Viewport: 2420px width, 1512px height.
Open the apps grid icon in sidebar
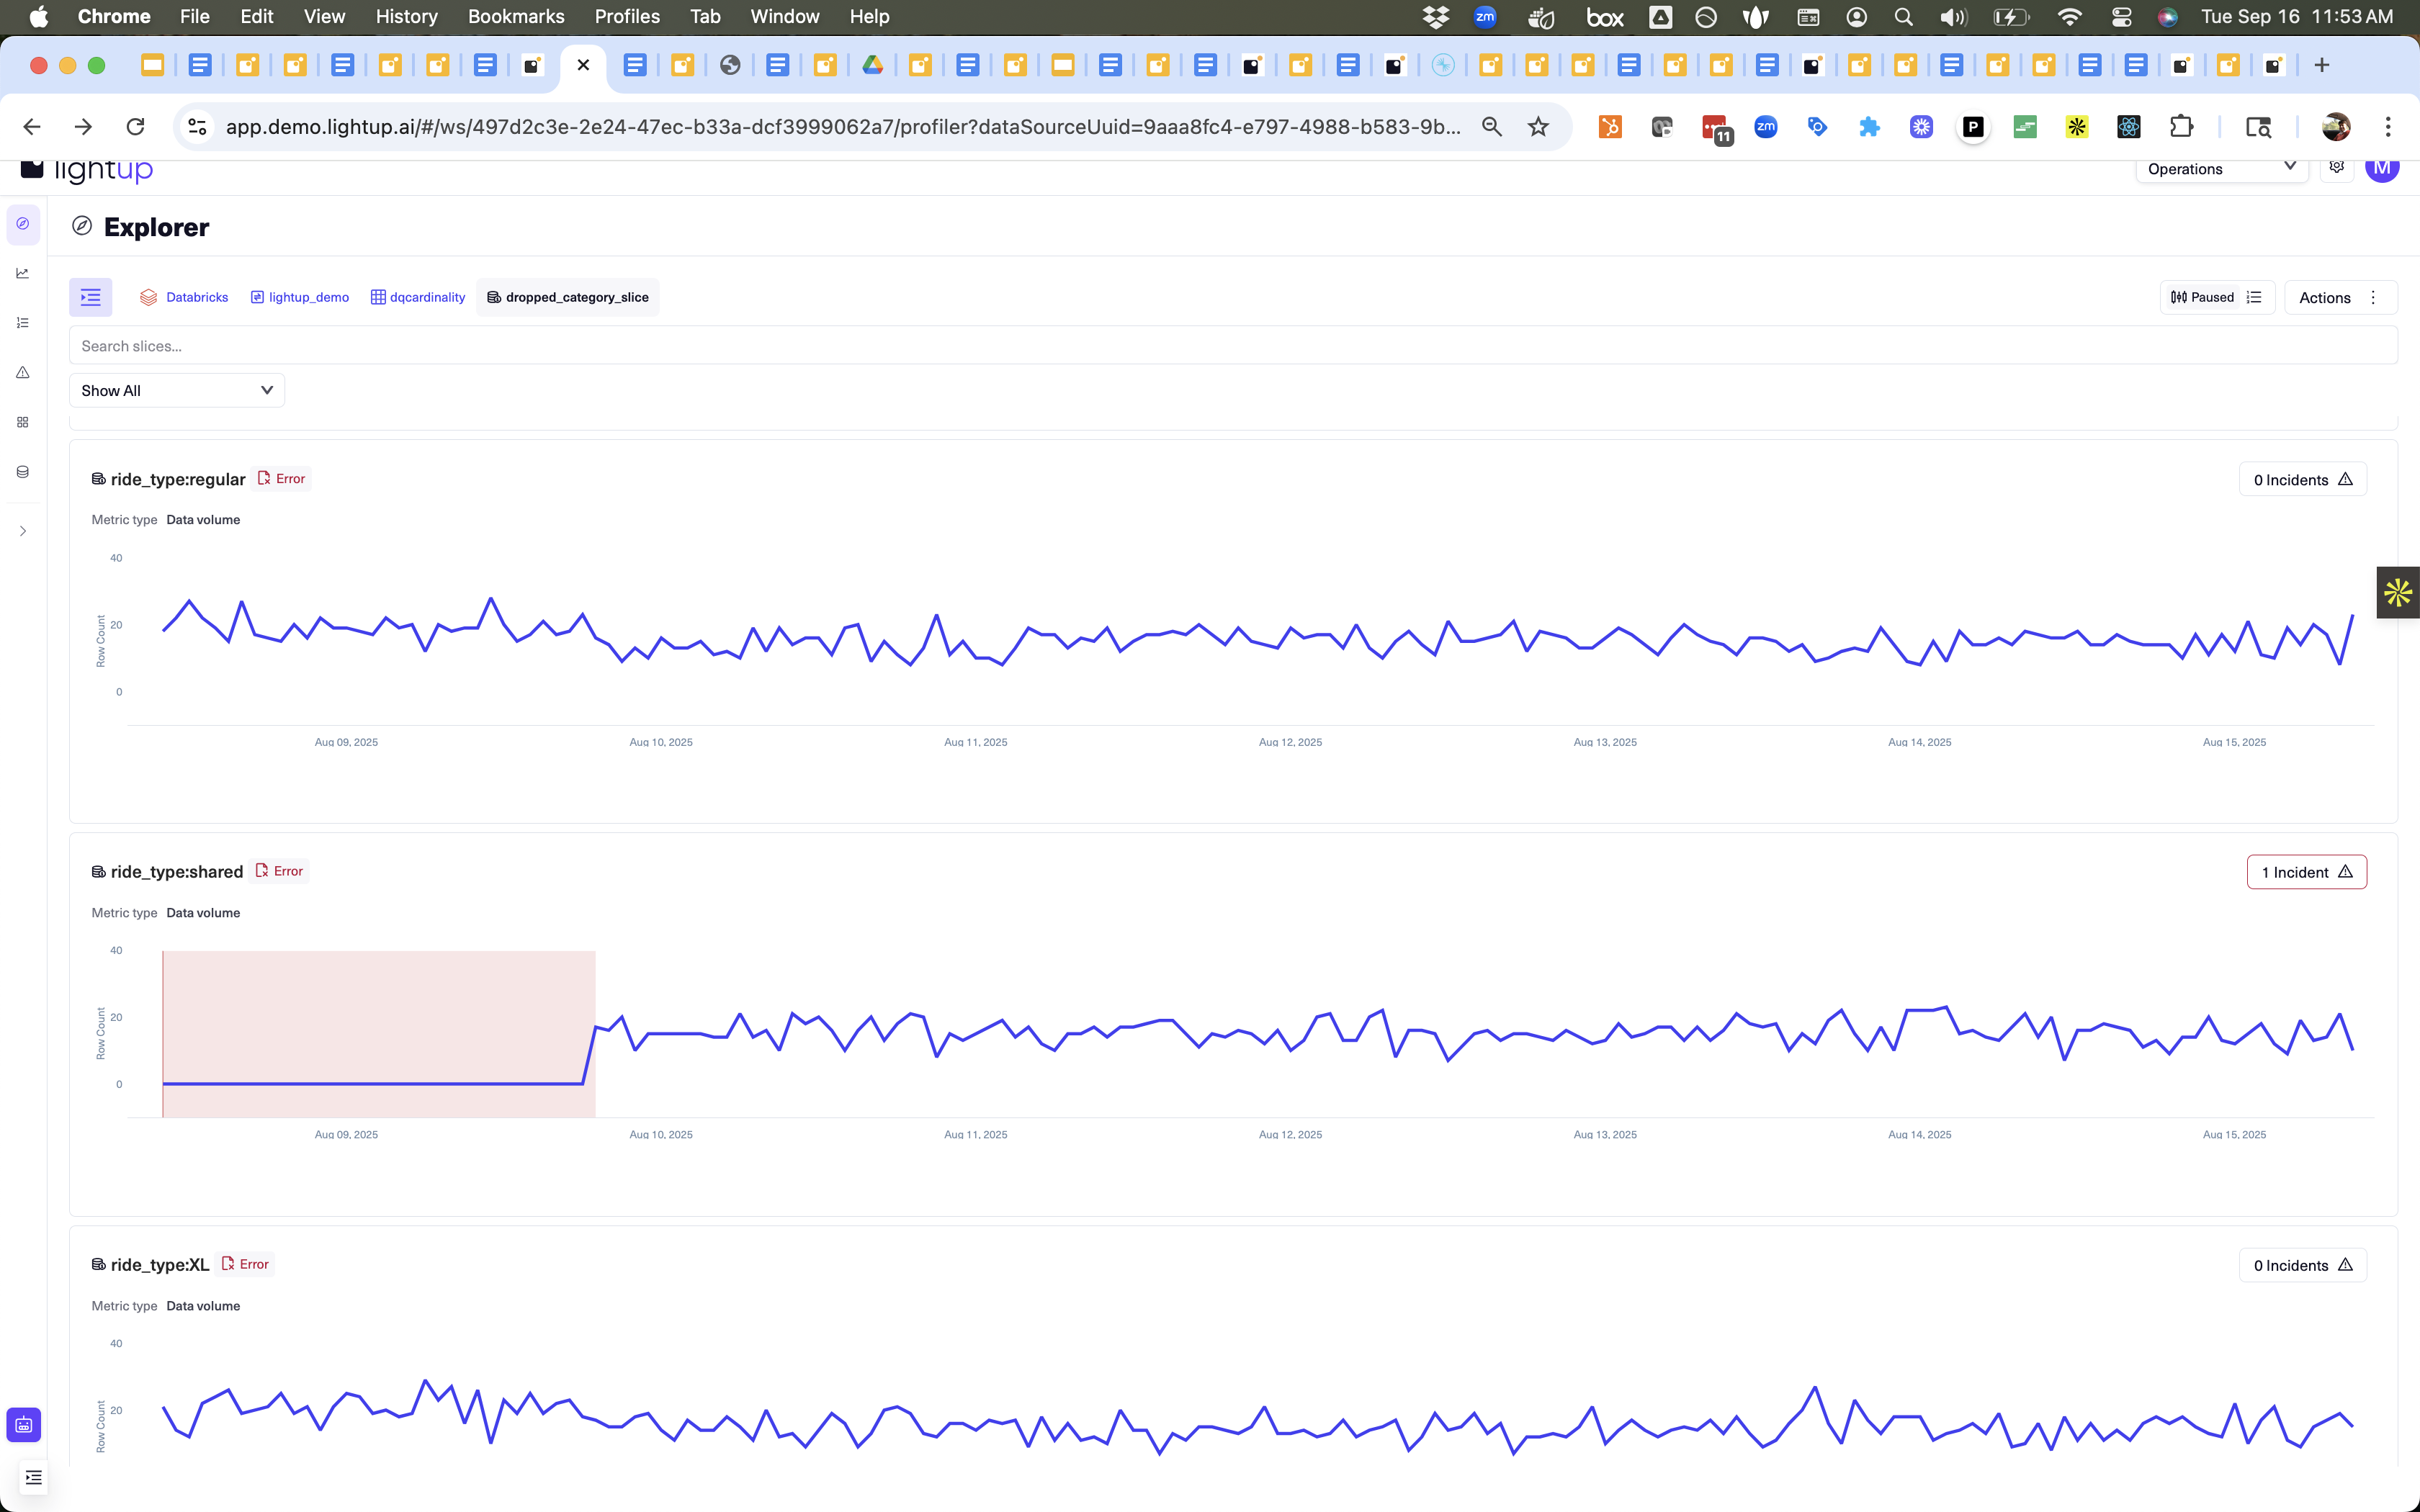[x=22, y=422]
